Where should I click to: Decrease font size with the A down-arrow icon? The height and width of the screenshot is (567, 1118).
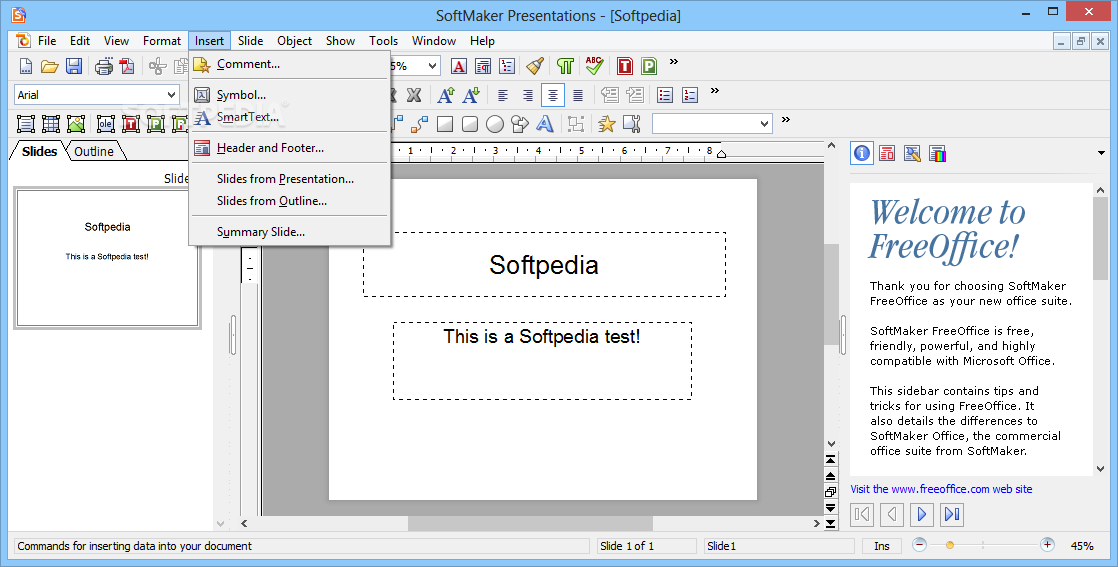click(471, 95)
